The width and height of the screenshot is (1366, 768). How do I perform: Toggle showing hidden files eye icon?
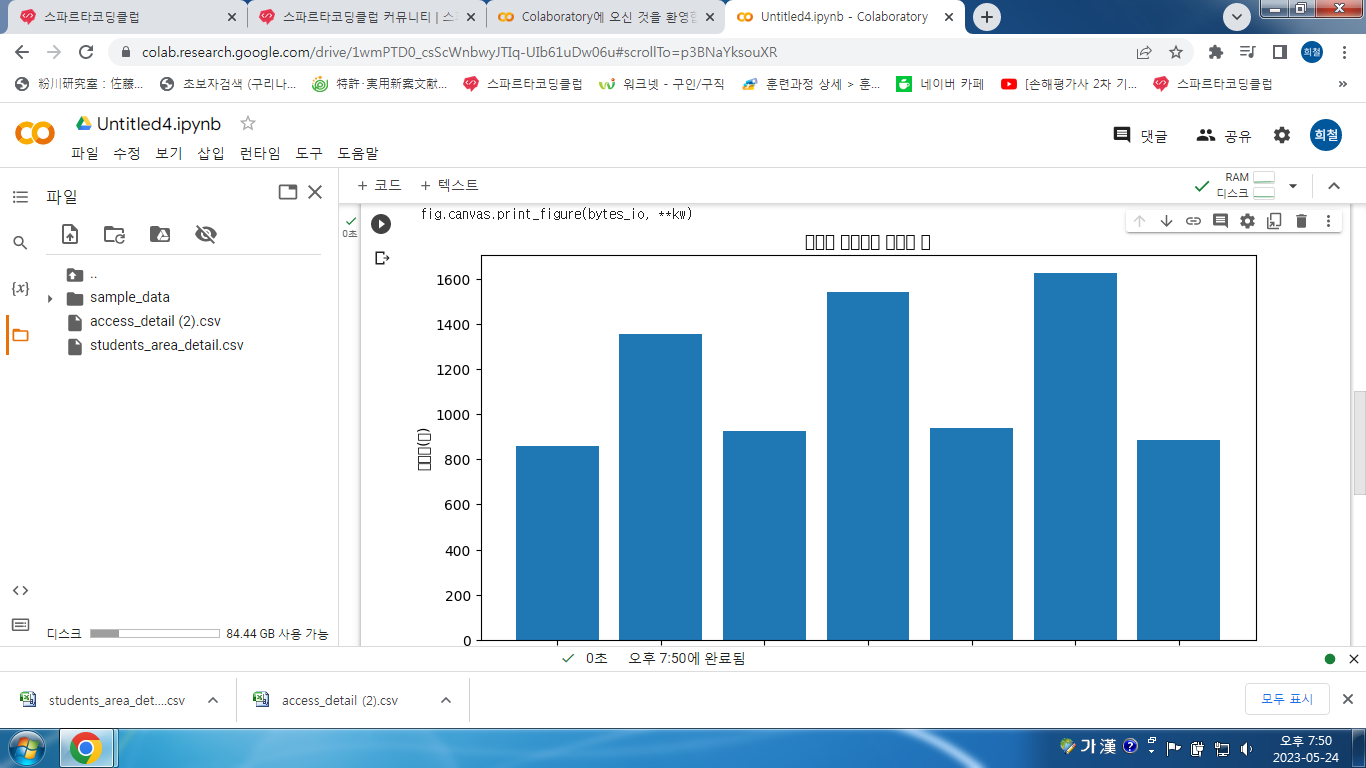[x=206, y=234]
